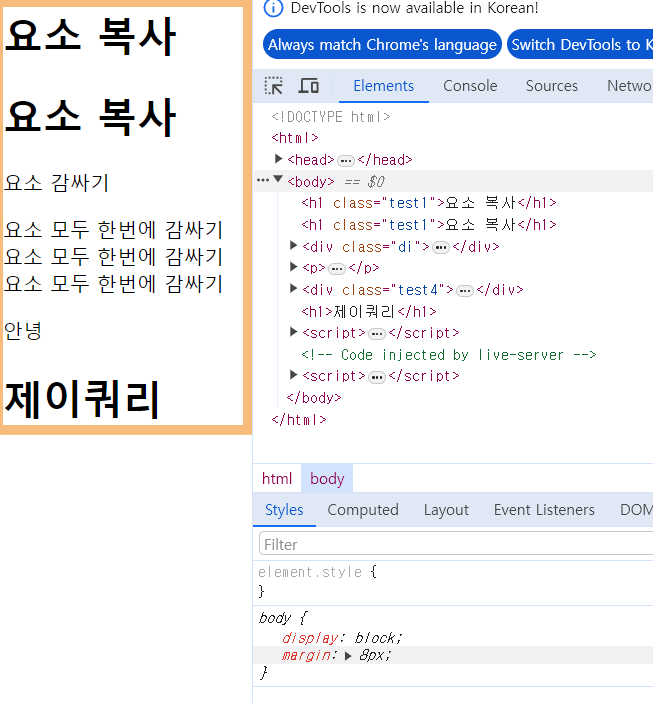Expand the first script node

[294, 332]
